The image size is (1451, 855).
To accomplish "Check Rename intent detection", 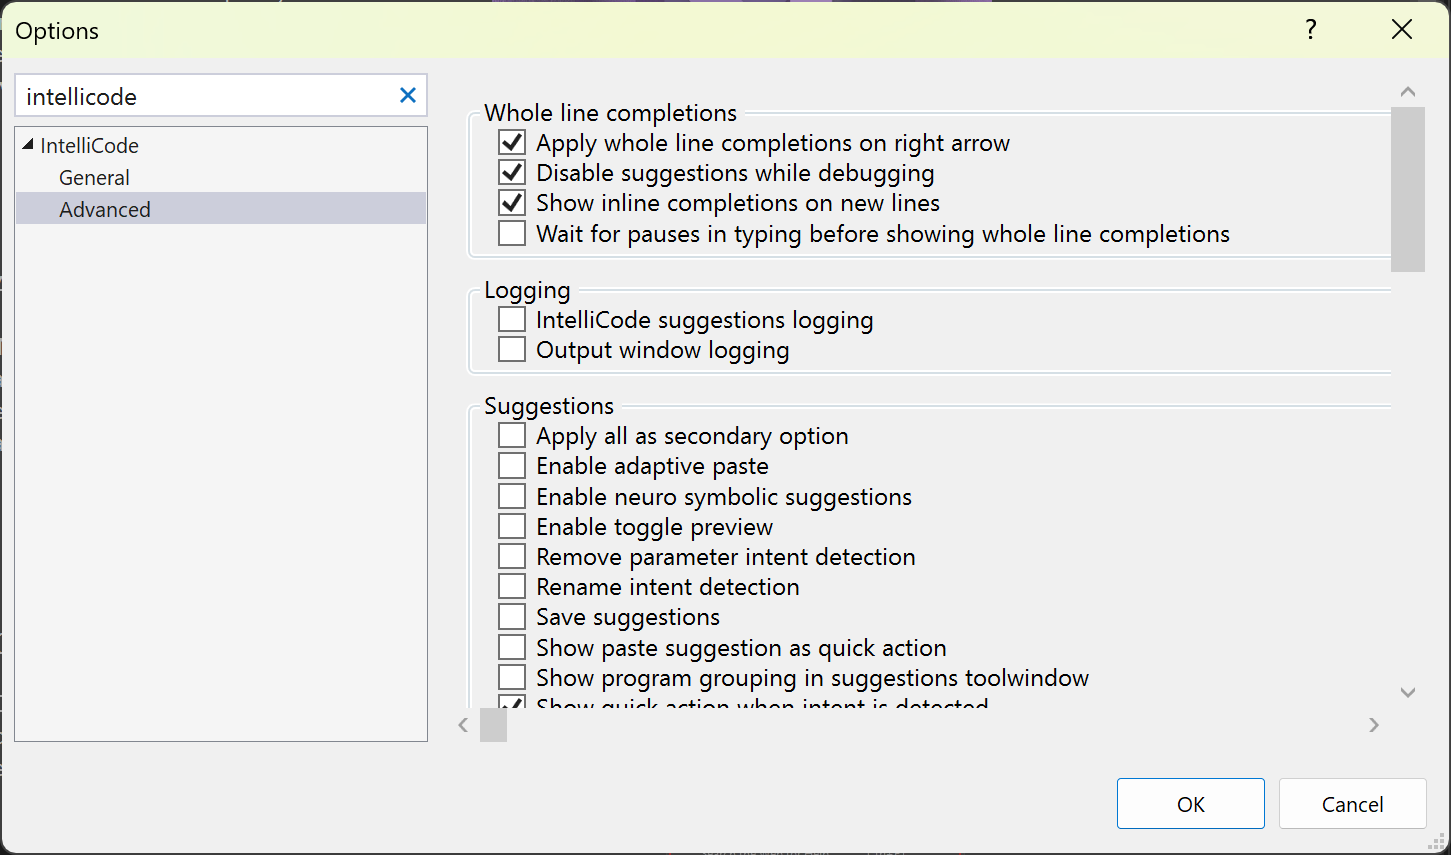I will 511,586.
